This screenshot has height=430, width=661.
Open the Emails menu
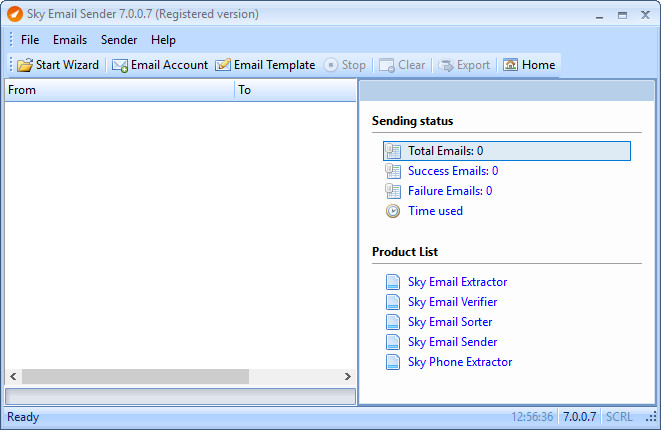point(70,40)
